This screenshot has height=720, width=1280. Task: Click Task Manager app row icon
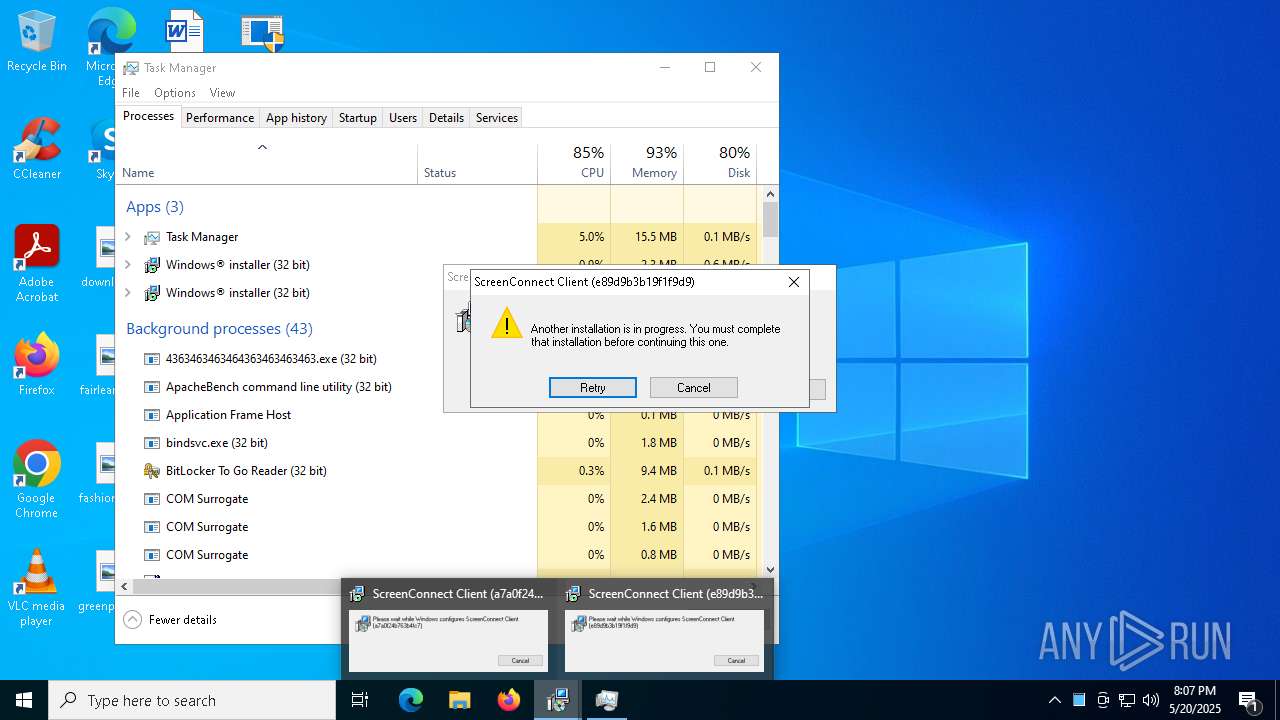[152, 237]
